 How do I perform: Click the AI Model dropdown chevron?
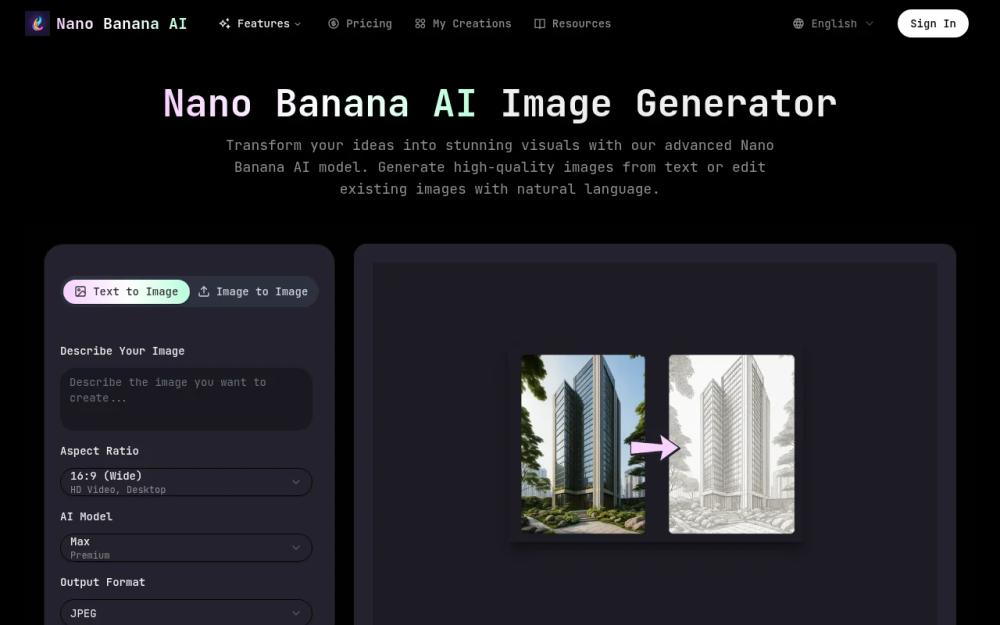(296, 548)
